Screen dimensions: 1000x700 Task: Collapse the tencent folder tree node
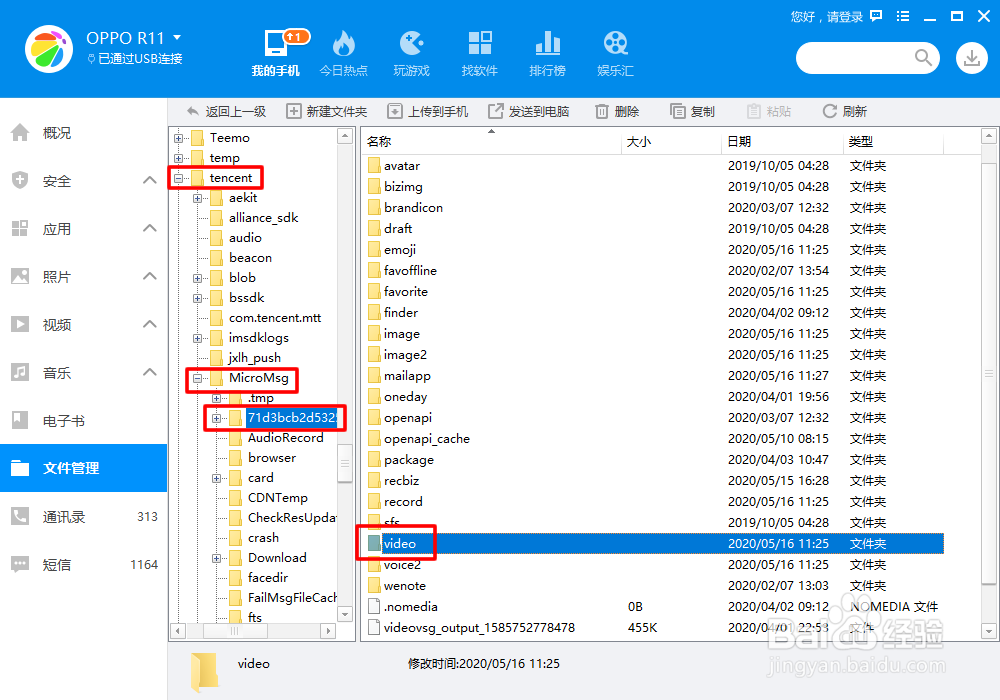point(179,178)
